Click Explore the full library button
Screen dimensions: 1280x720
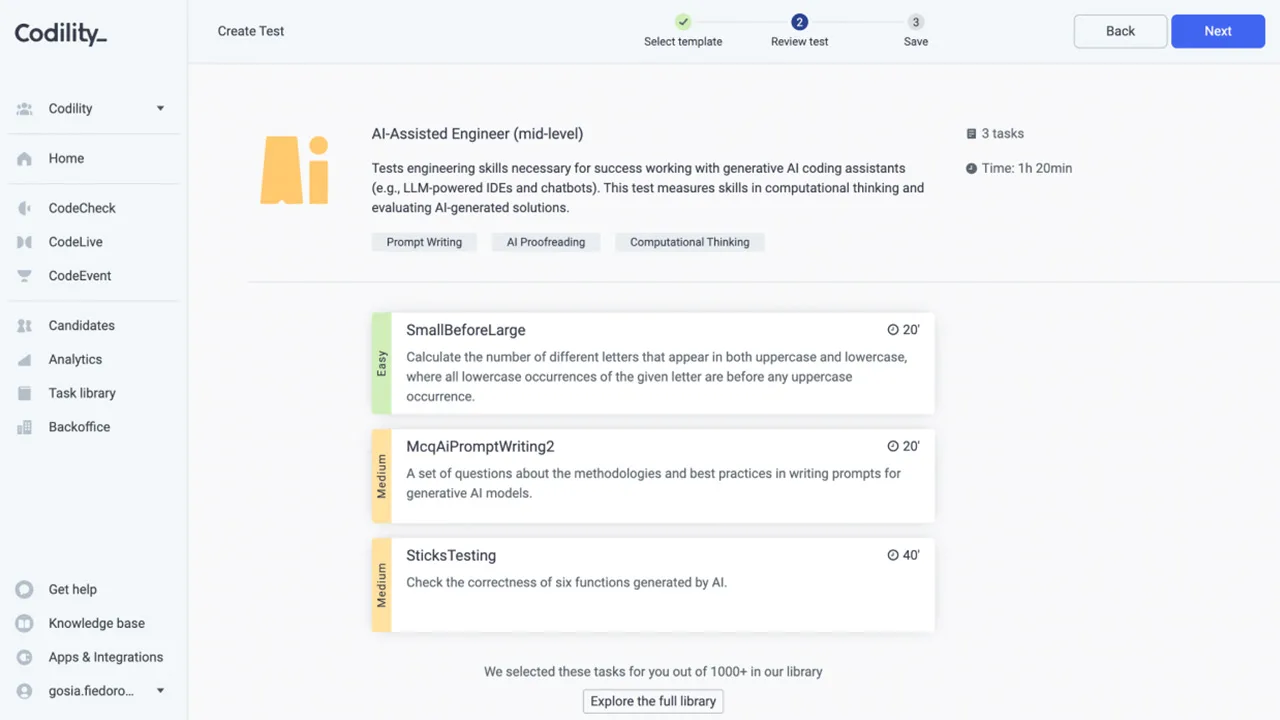click(x=653, y=701)
